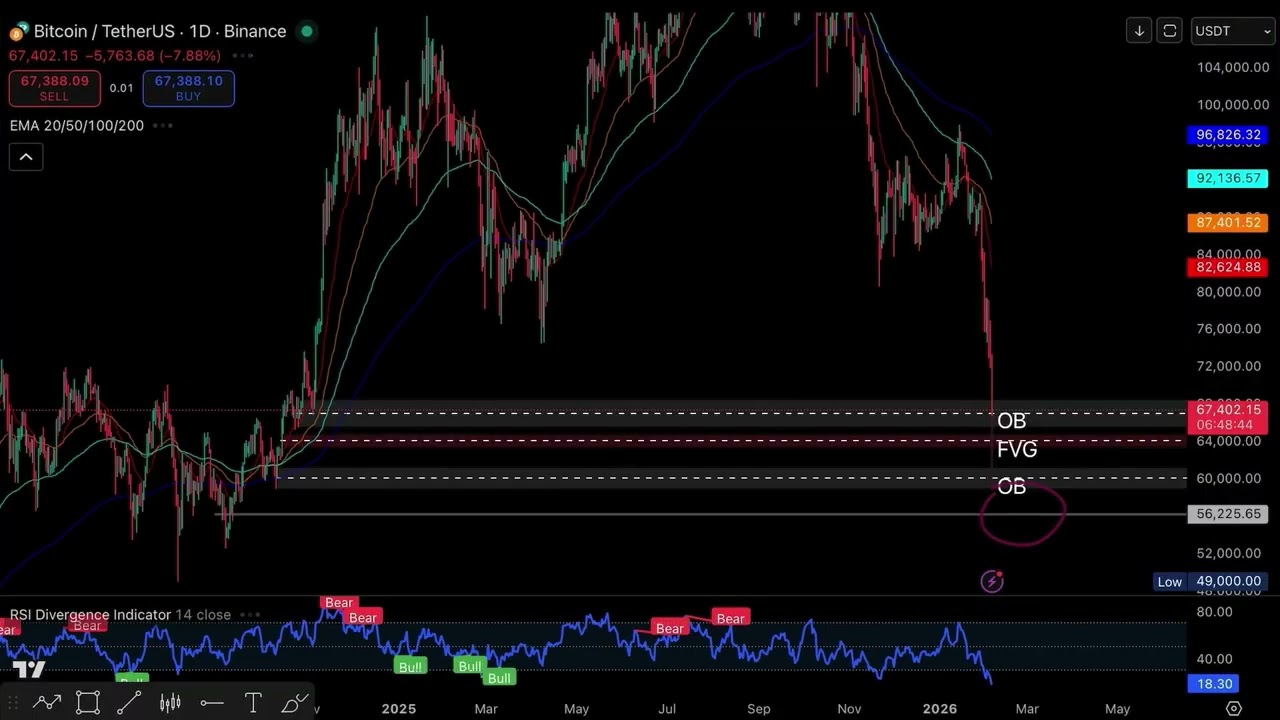The width and height of the screenshot is (1280, 720).
Task: Click the Bitcoin symbol logo icon
Action: (x=18, y=32)
